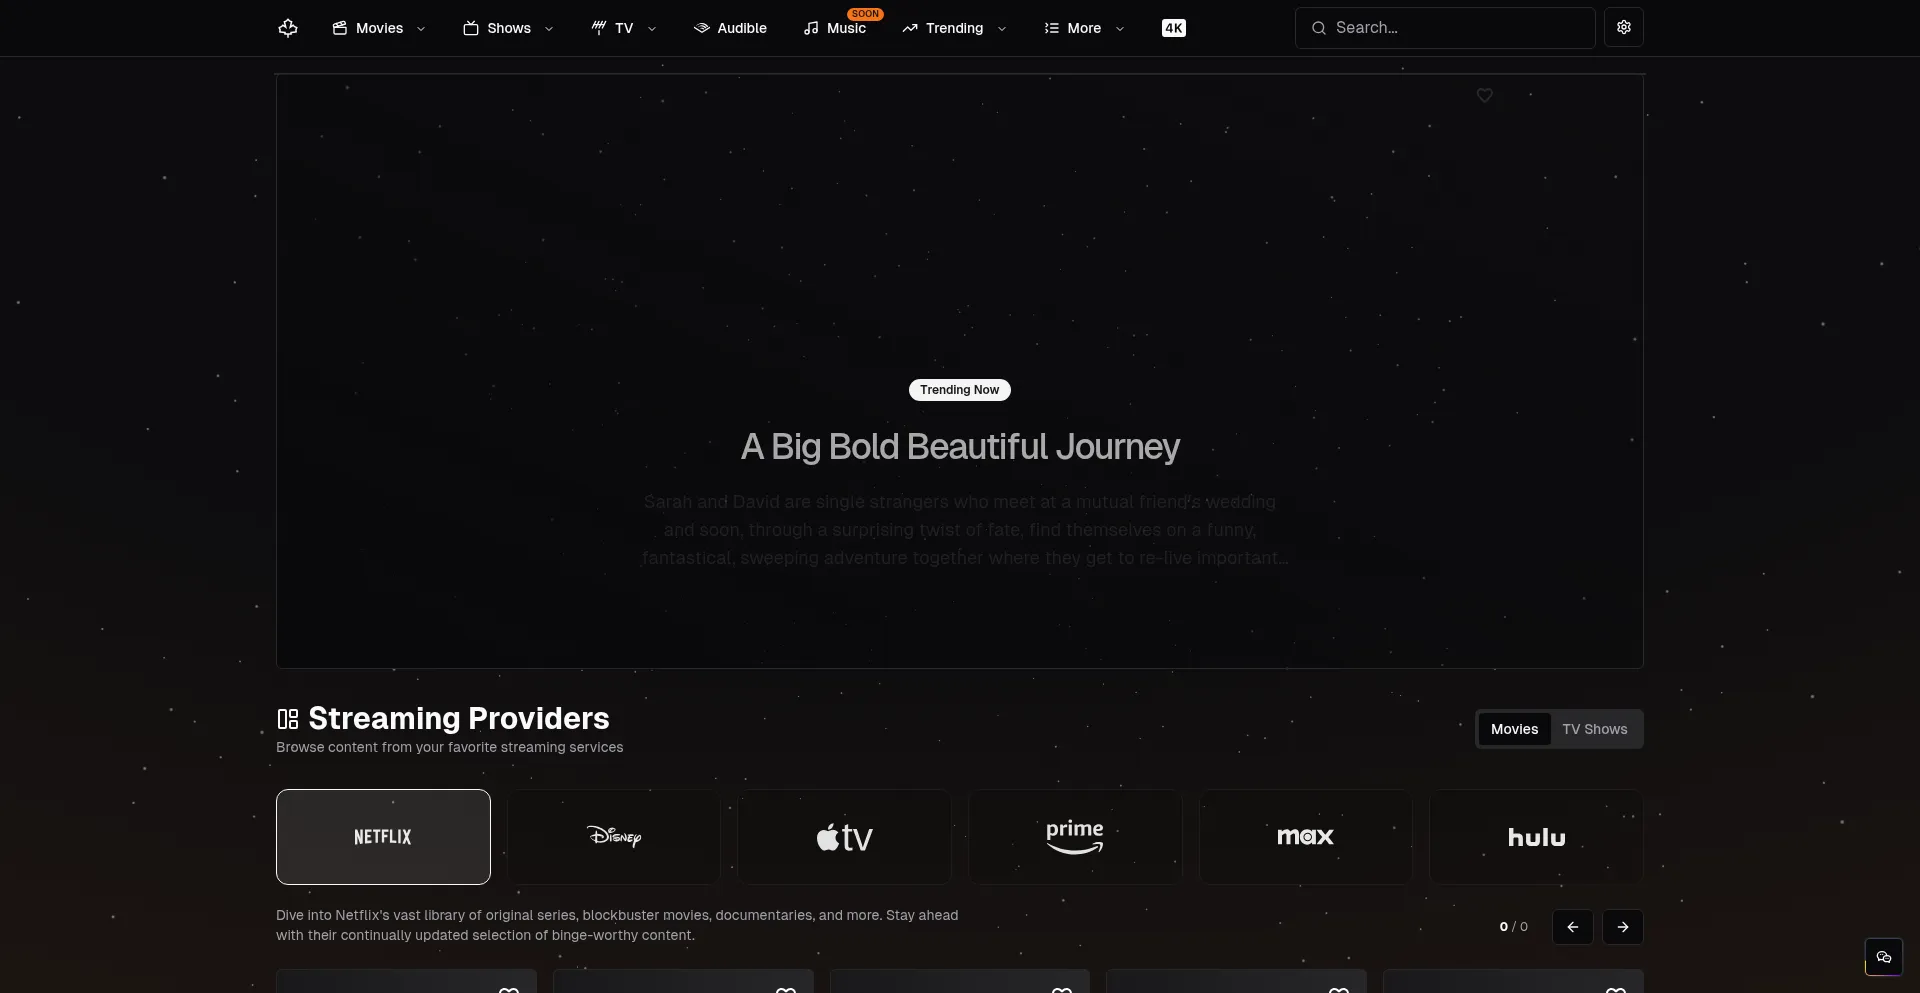Click the movie synopsis starting "Sarah and David"

(x=964, y=530)
